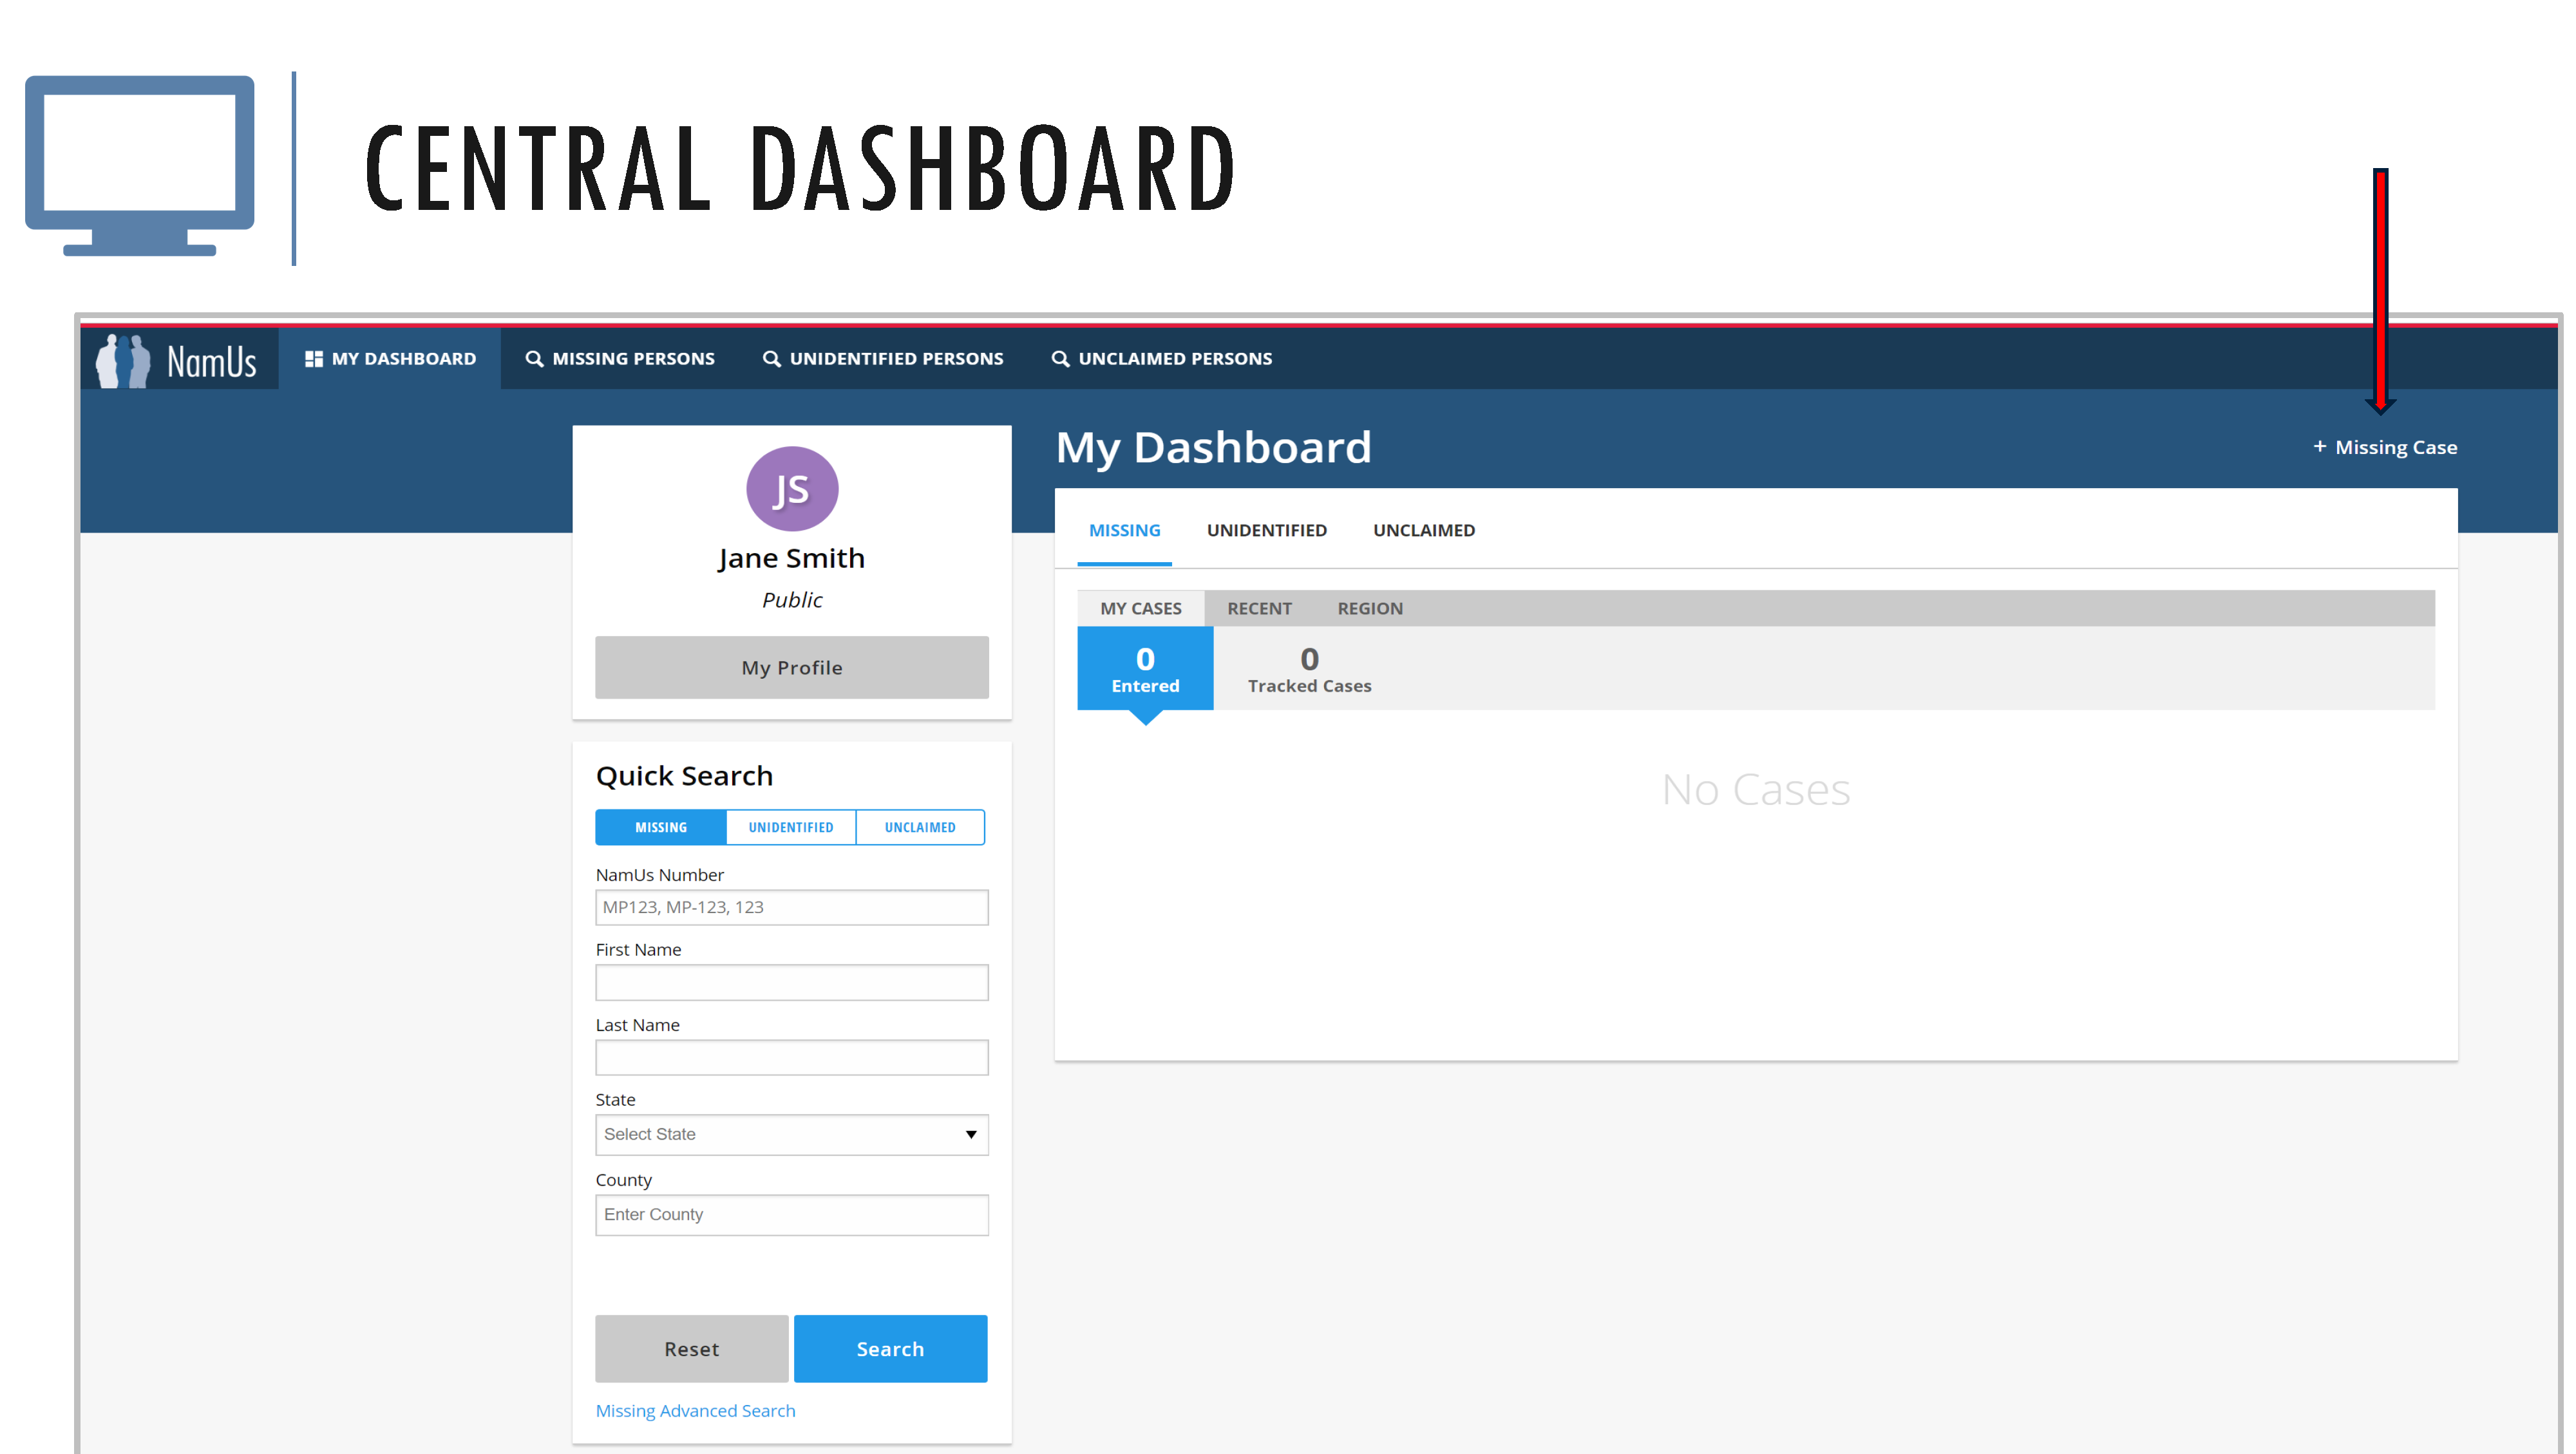
Task: Click the NamUs Number input field
Action: click(791, 907)
